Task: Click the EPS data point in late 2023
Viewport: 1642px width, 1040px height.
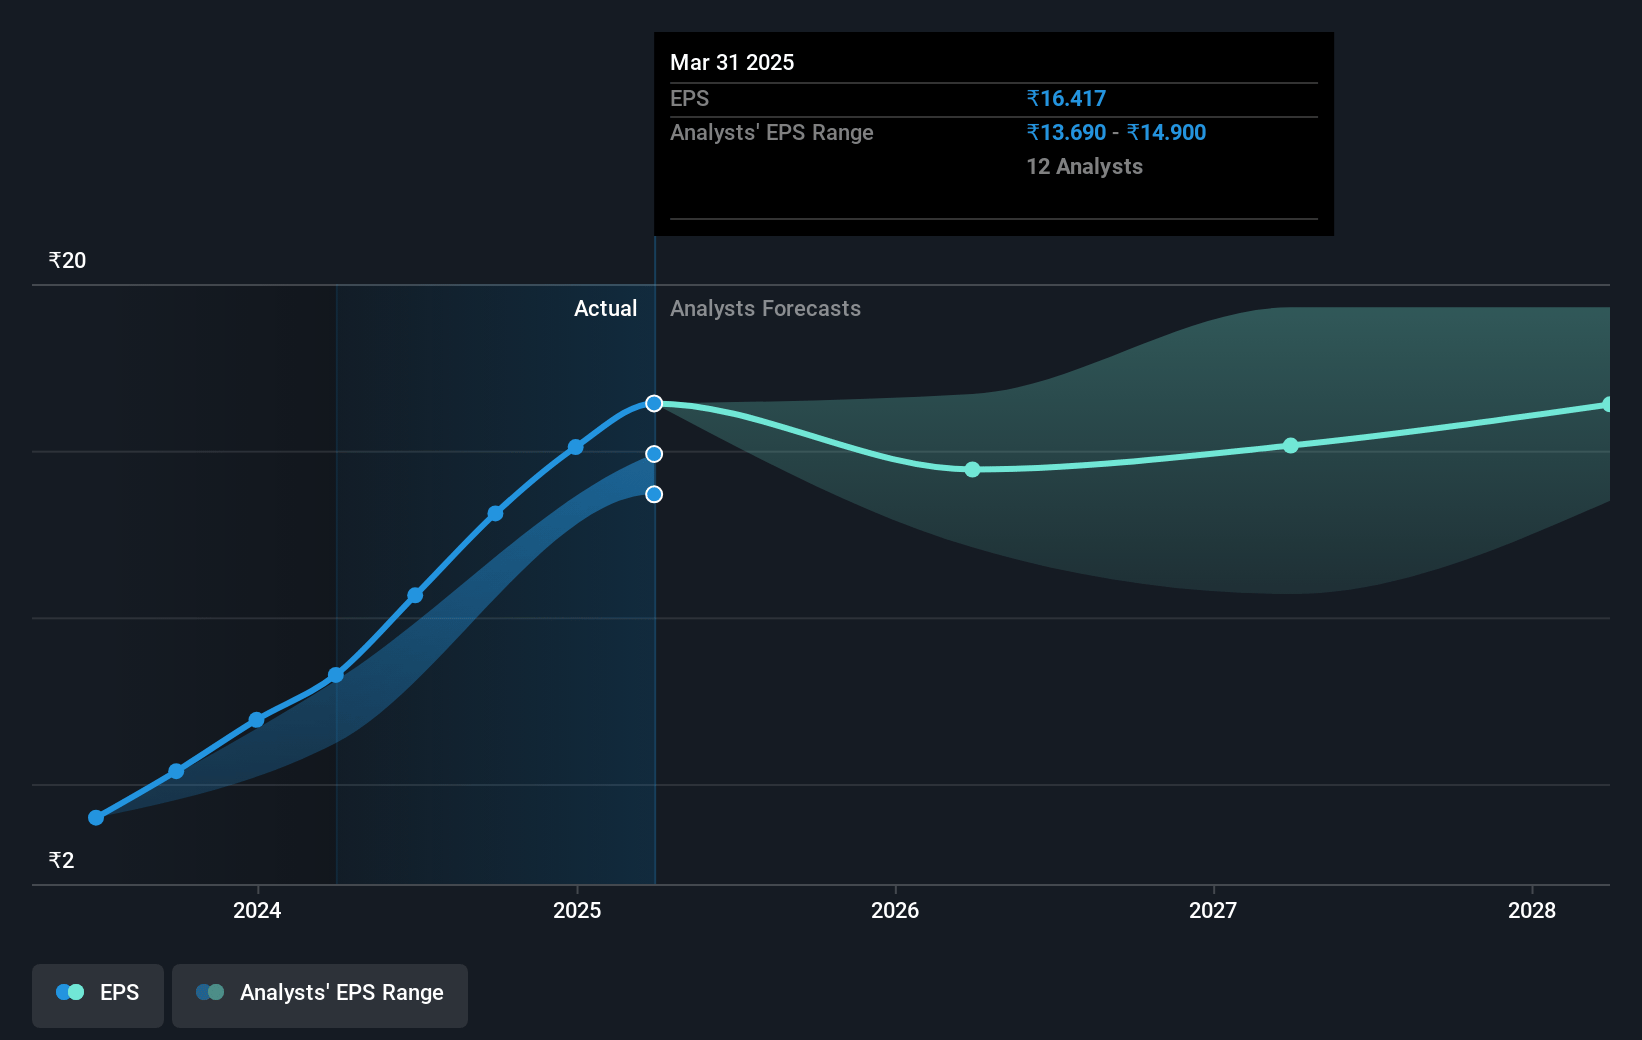Action: tap(176, 771)
